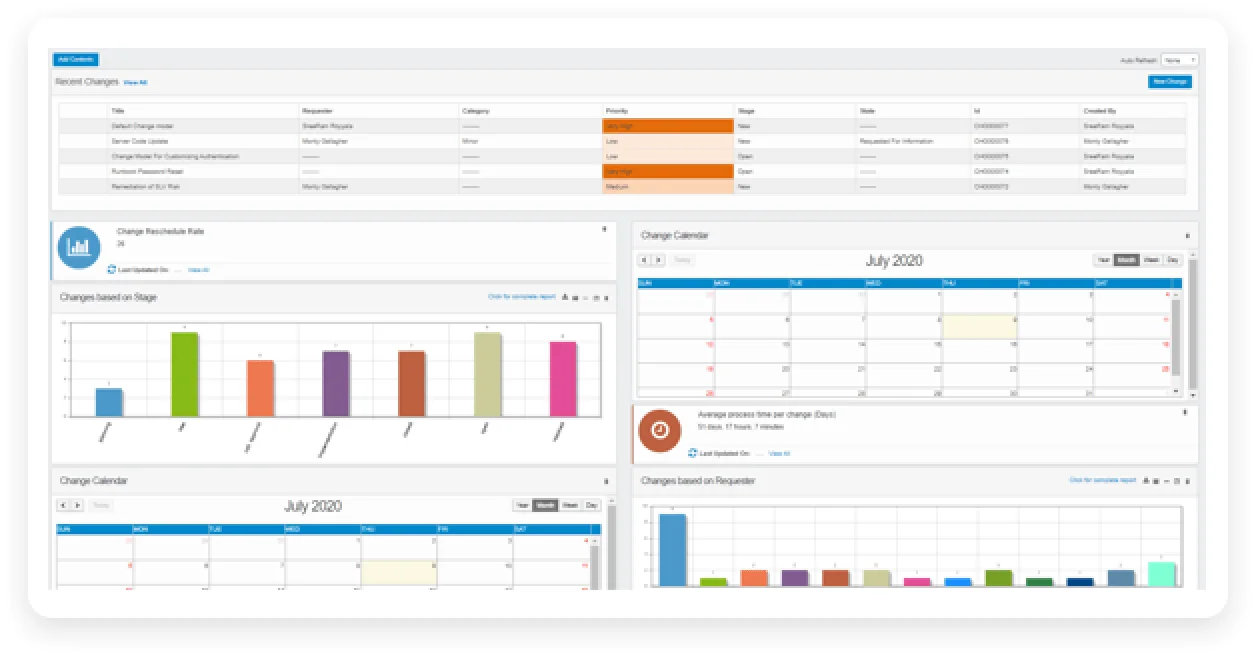
Task: Open the Auto Refresh dropdown
Action: [1179, 60]
